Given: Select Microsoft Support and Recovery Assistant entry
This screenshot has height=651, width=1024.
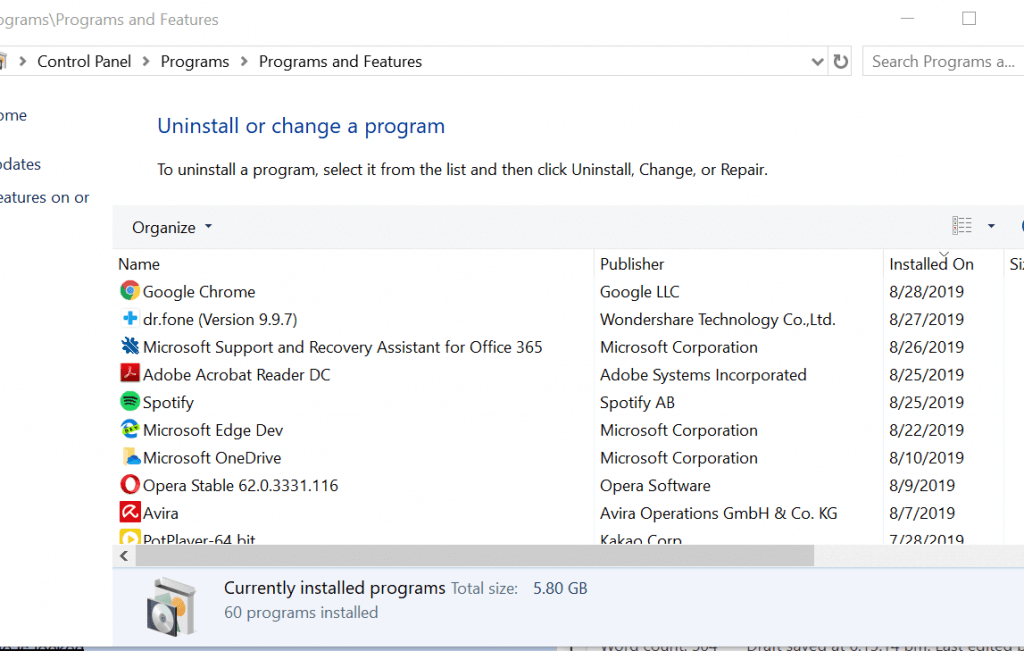Looking at the screenshot, I should tap(342, 347).
